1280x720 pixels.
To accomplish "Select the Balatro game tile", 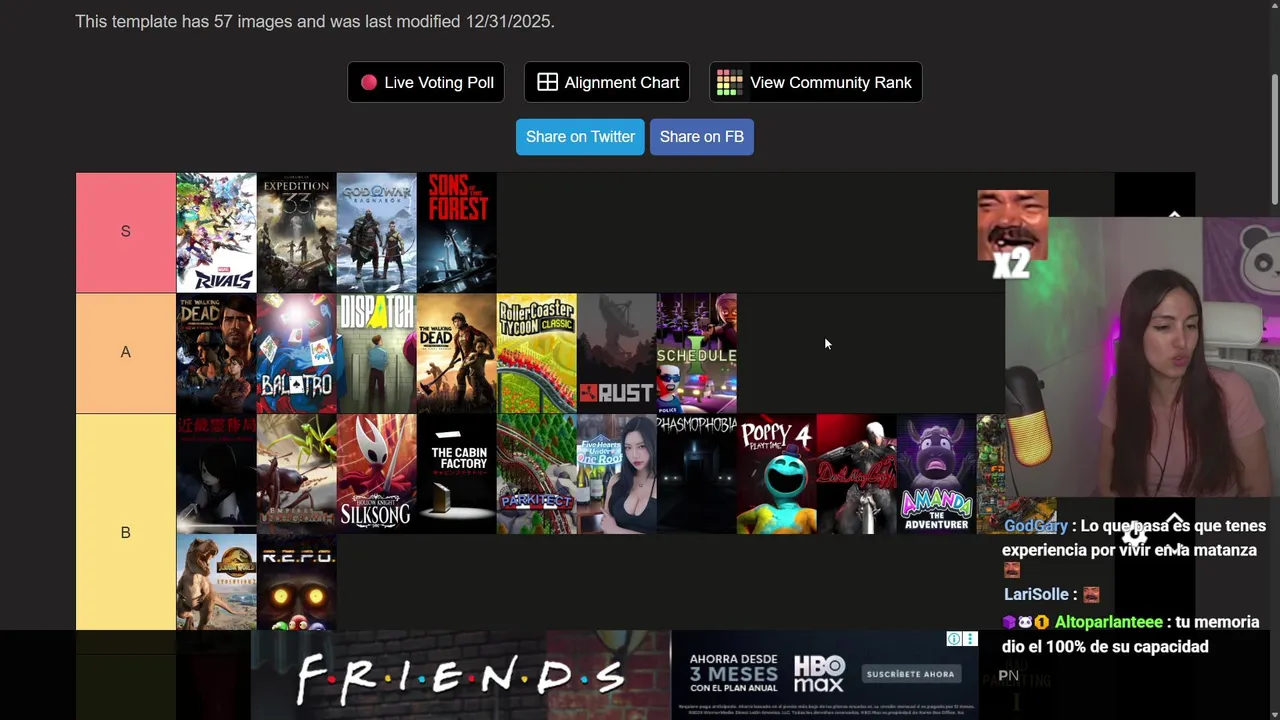I will coord(297,353).
